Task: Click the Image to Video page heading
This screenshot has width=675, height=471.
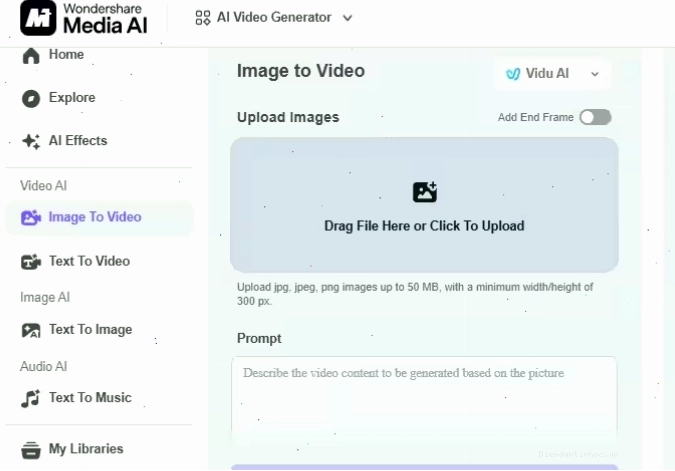Action: pos(301,71)
